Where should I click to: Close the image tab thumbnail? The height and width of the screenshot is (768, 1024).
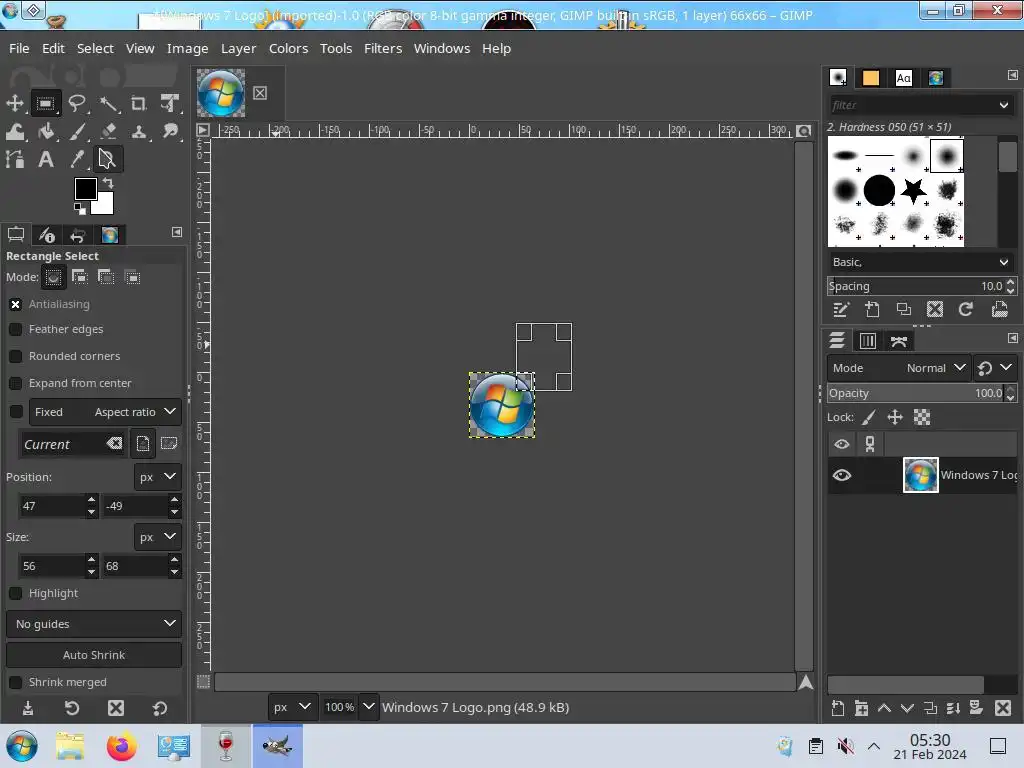[260, 93]
